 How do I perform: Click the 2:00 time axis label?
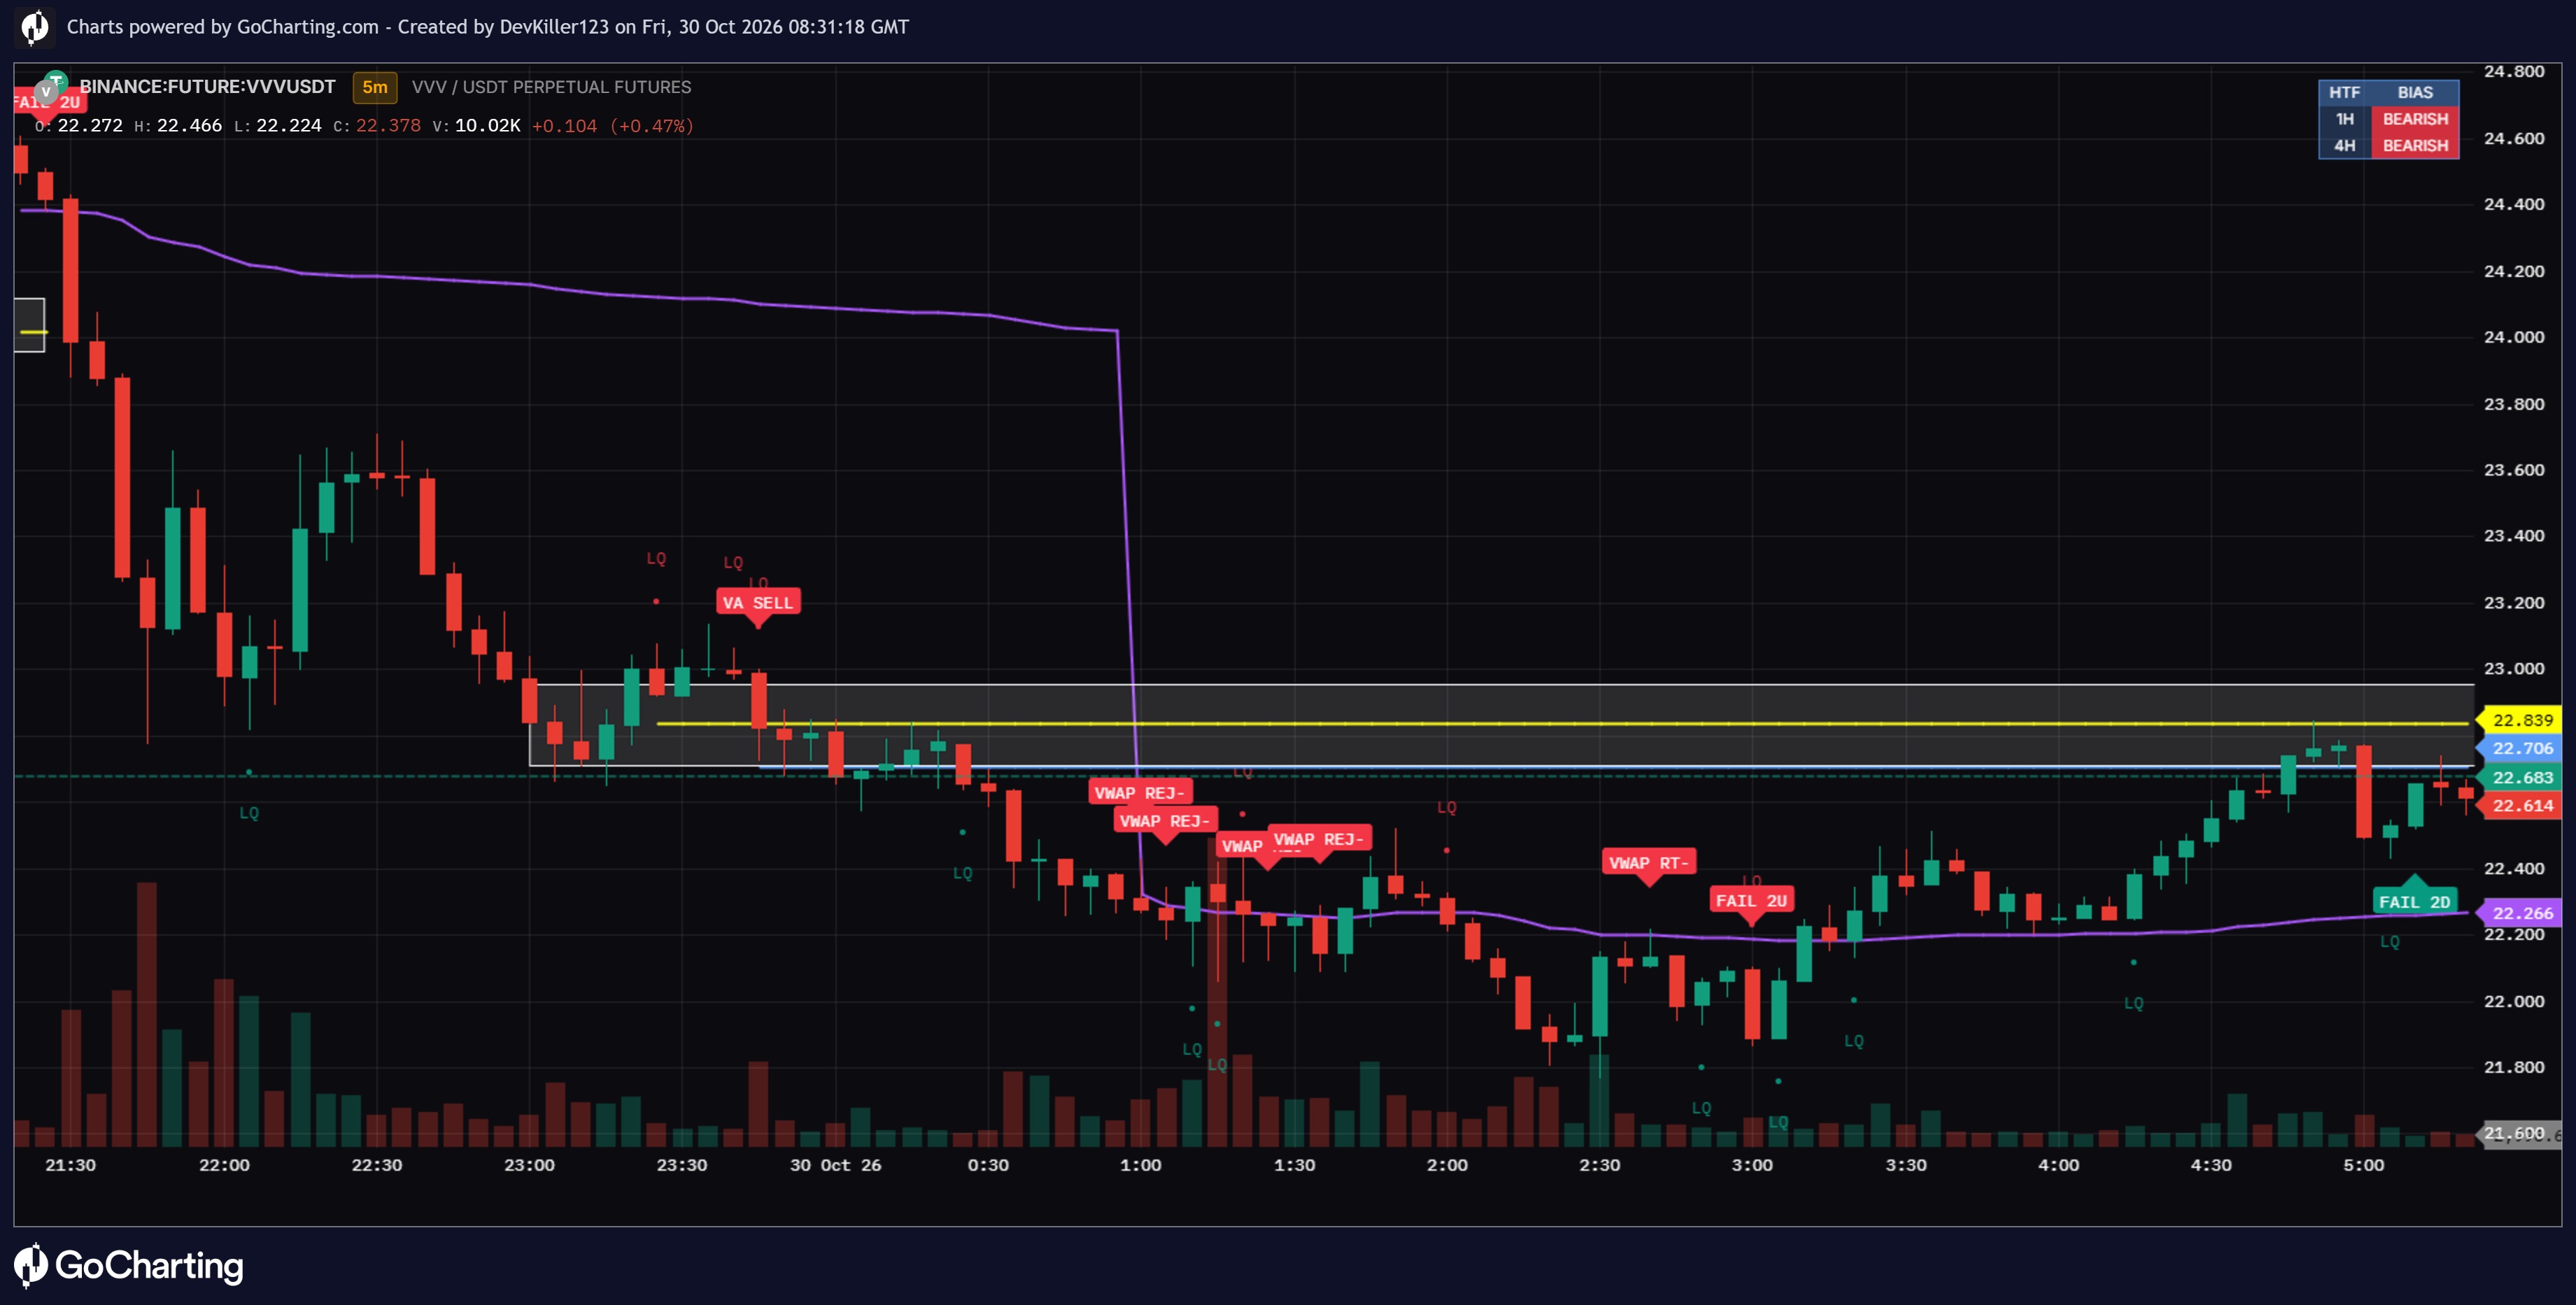pyautogui.click(x=1447, y=1165)
